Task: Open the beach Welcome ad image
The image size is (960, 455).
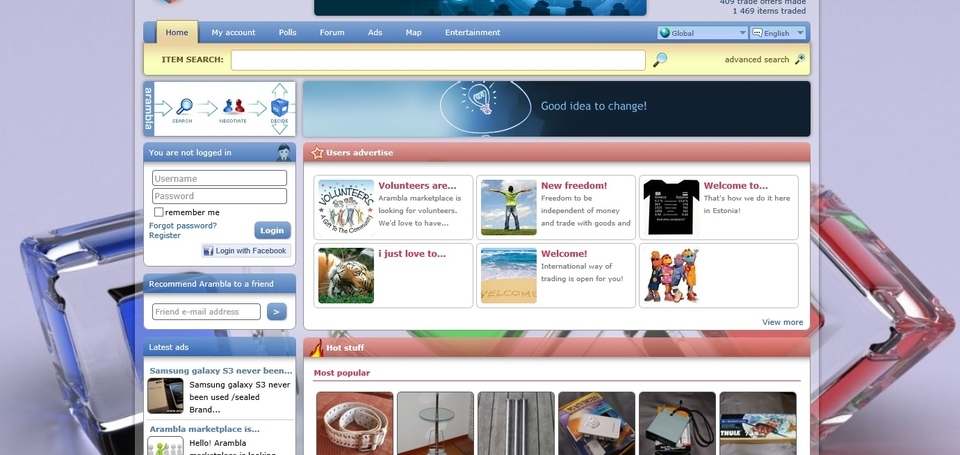Action: point(508,276)
